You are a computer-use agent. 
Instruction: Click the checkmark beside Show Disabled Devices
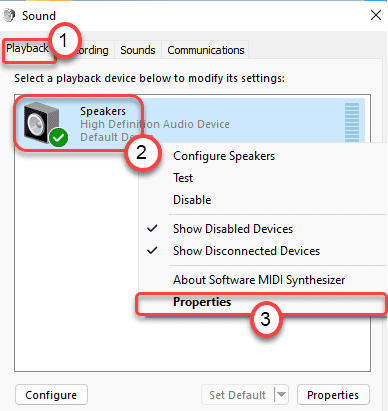(152, 228)
